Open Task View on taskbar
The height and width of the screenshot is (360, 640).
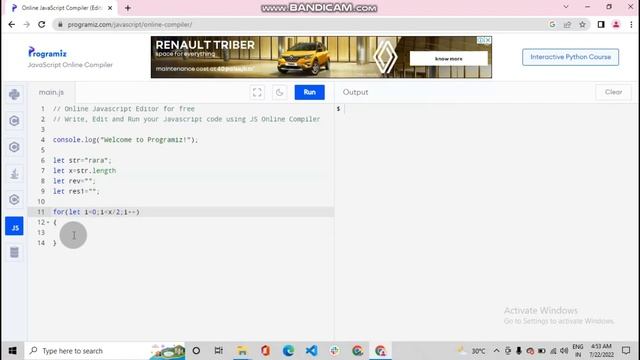[219, 351]
